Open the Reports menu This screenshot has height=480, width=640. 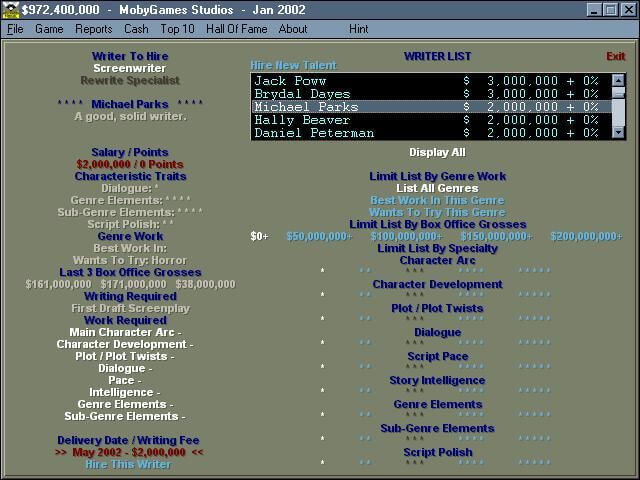93,29
